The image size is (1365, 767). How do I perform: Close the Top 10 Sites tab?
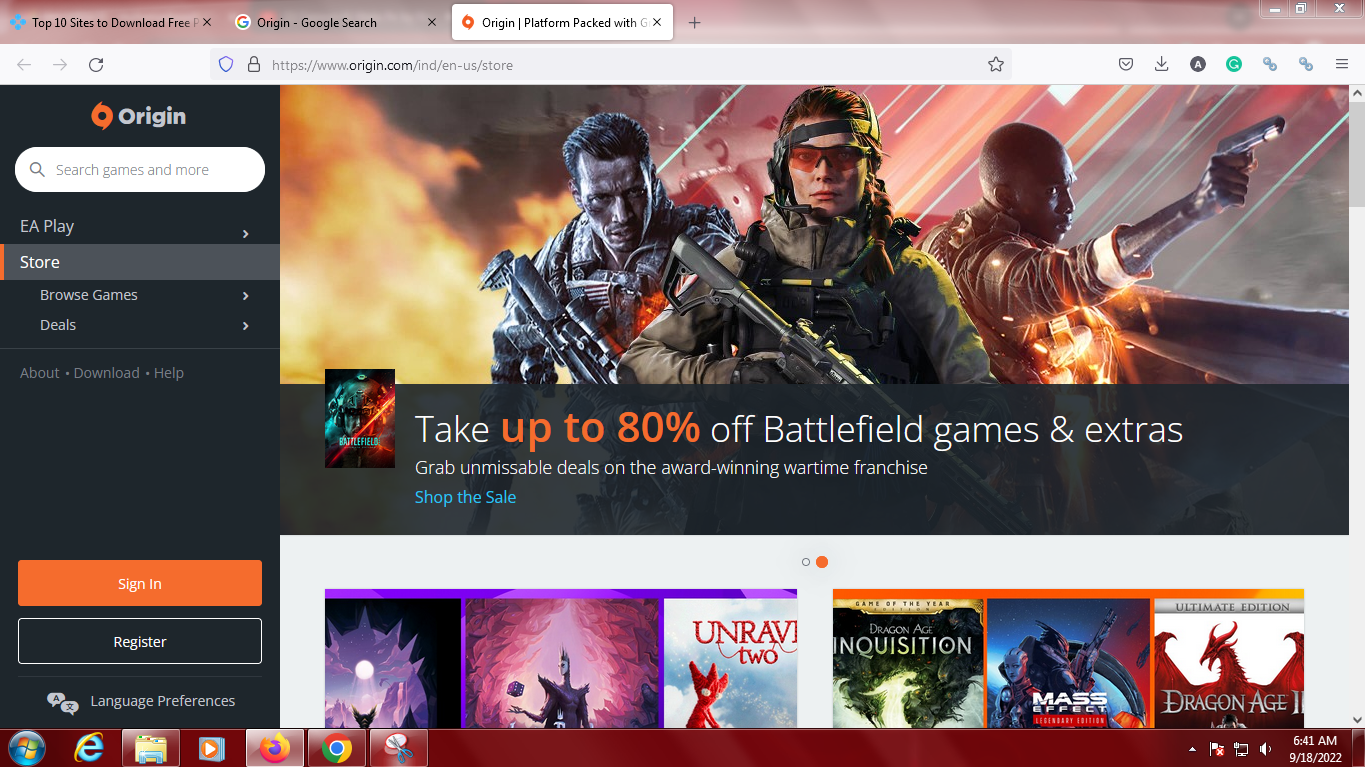[x=206, y=23]
